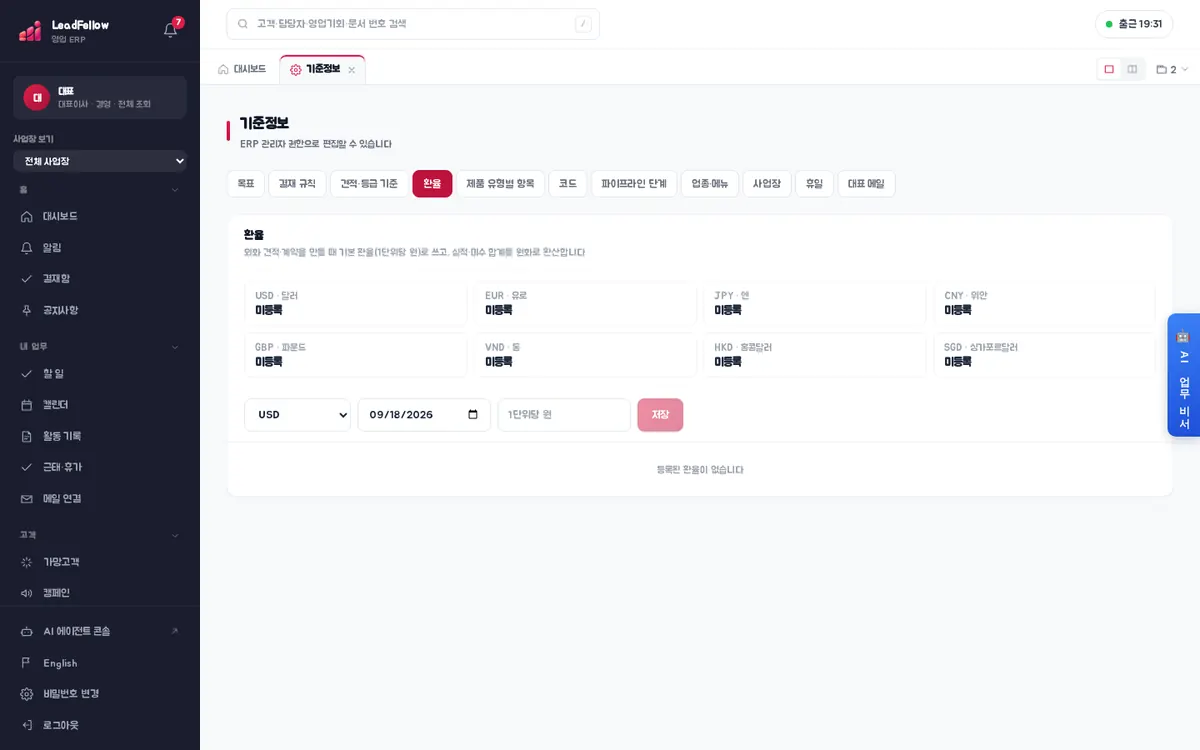
Task: Click the 저장 save button
Action: tap(660, 415)
